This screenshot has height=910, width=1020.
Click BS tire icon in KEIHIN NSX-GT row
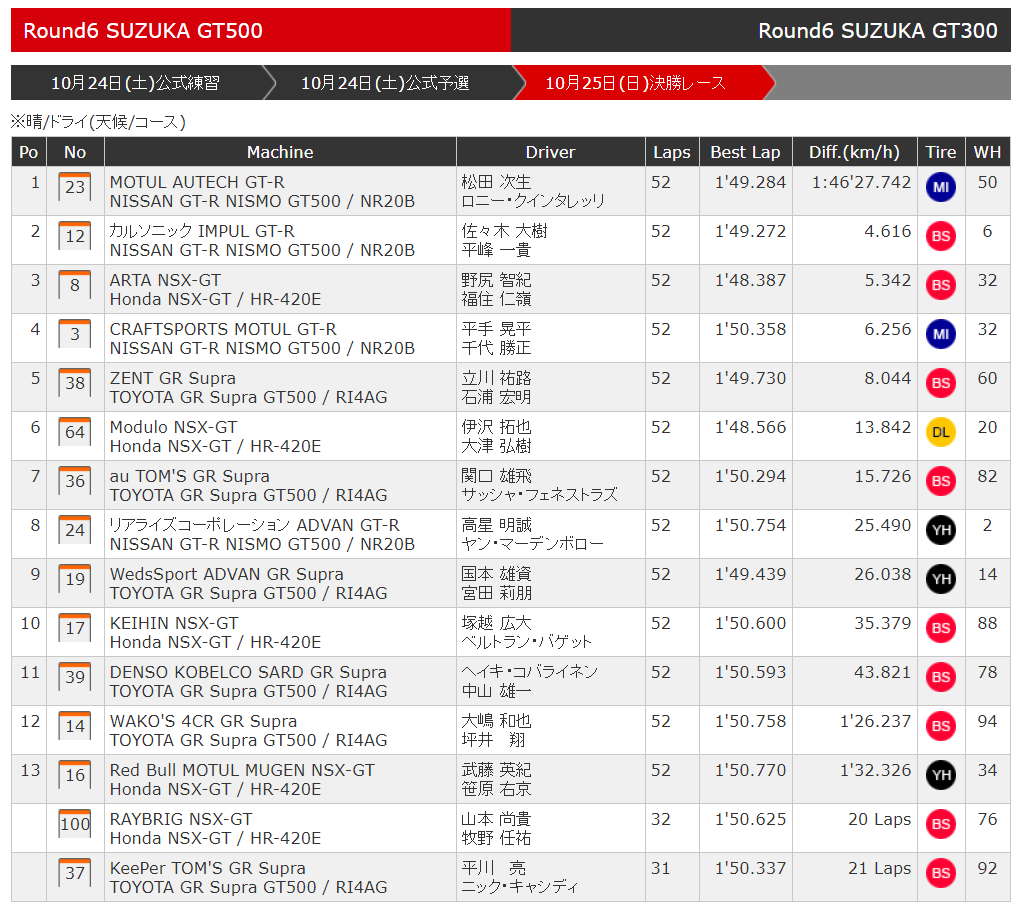(x=941, y=628)
